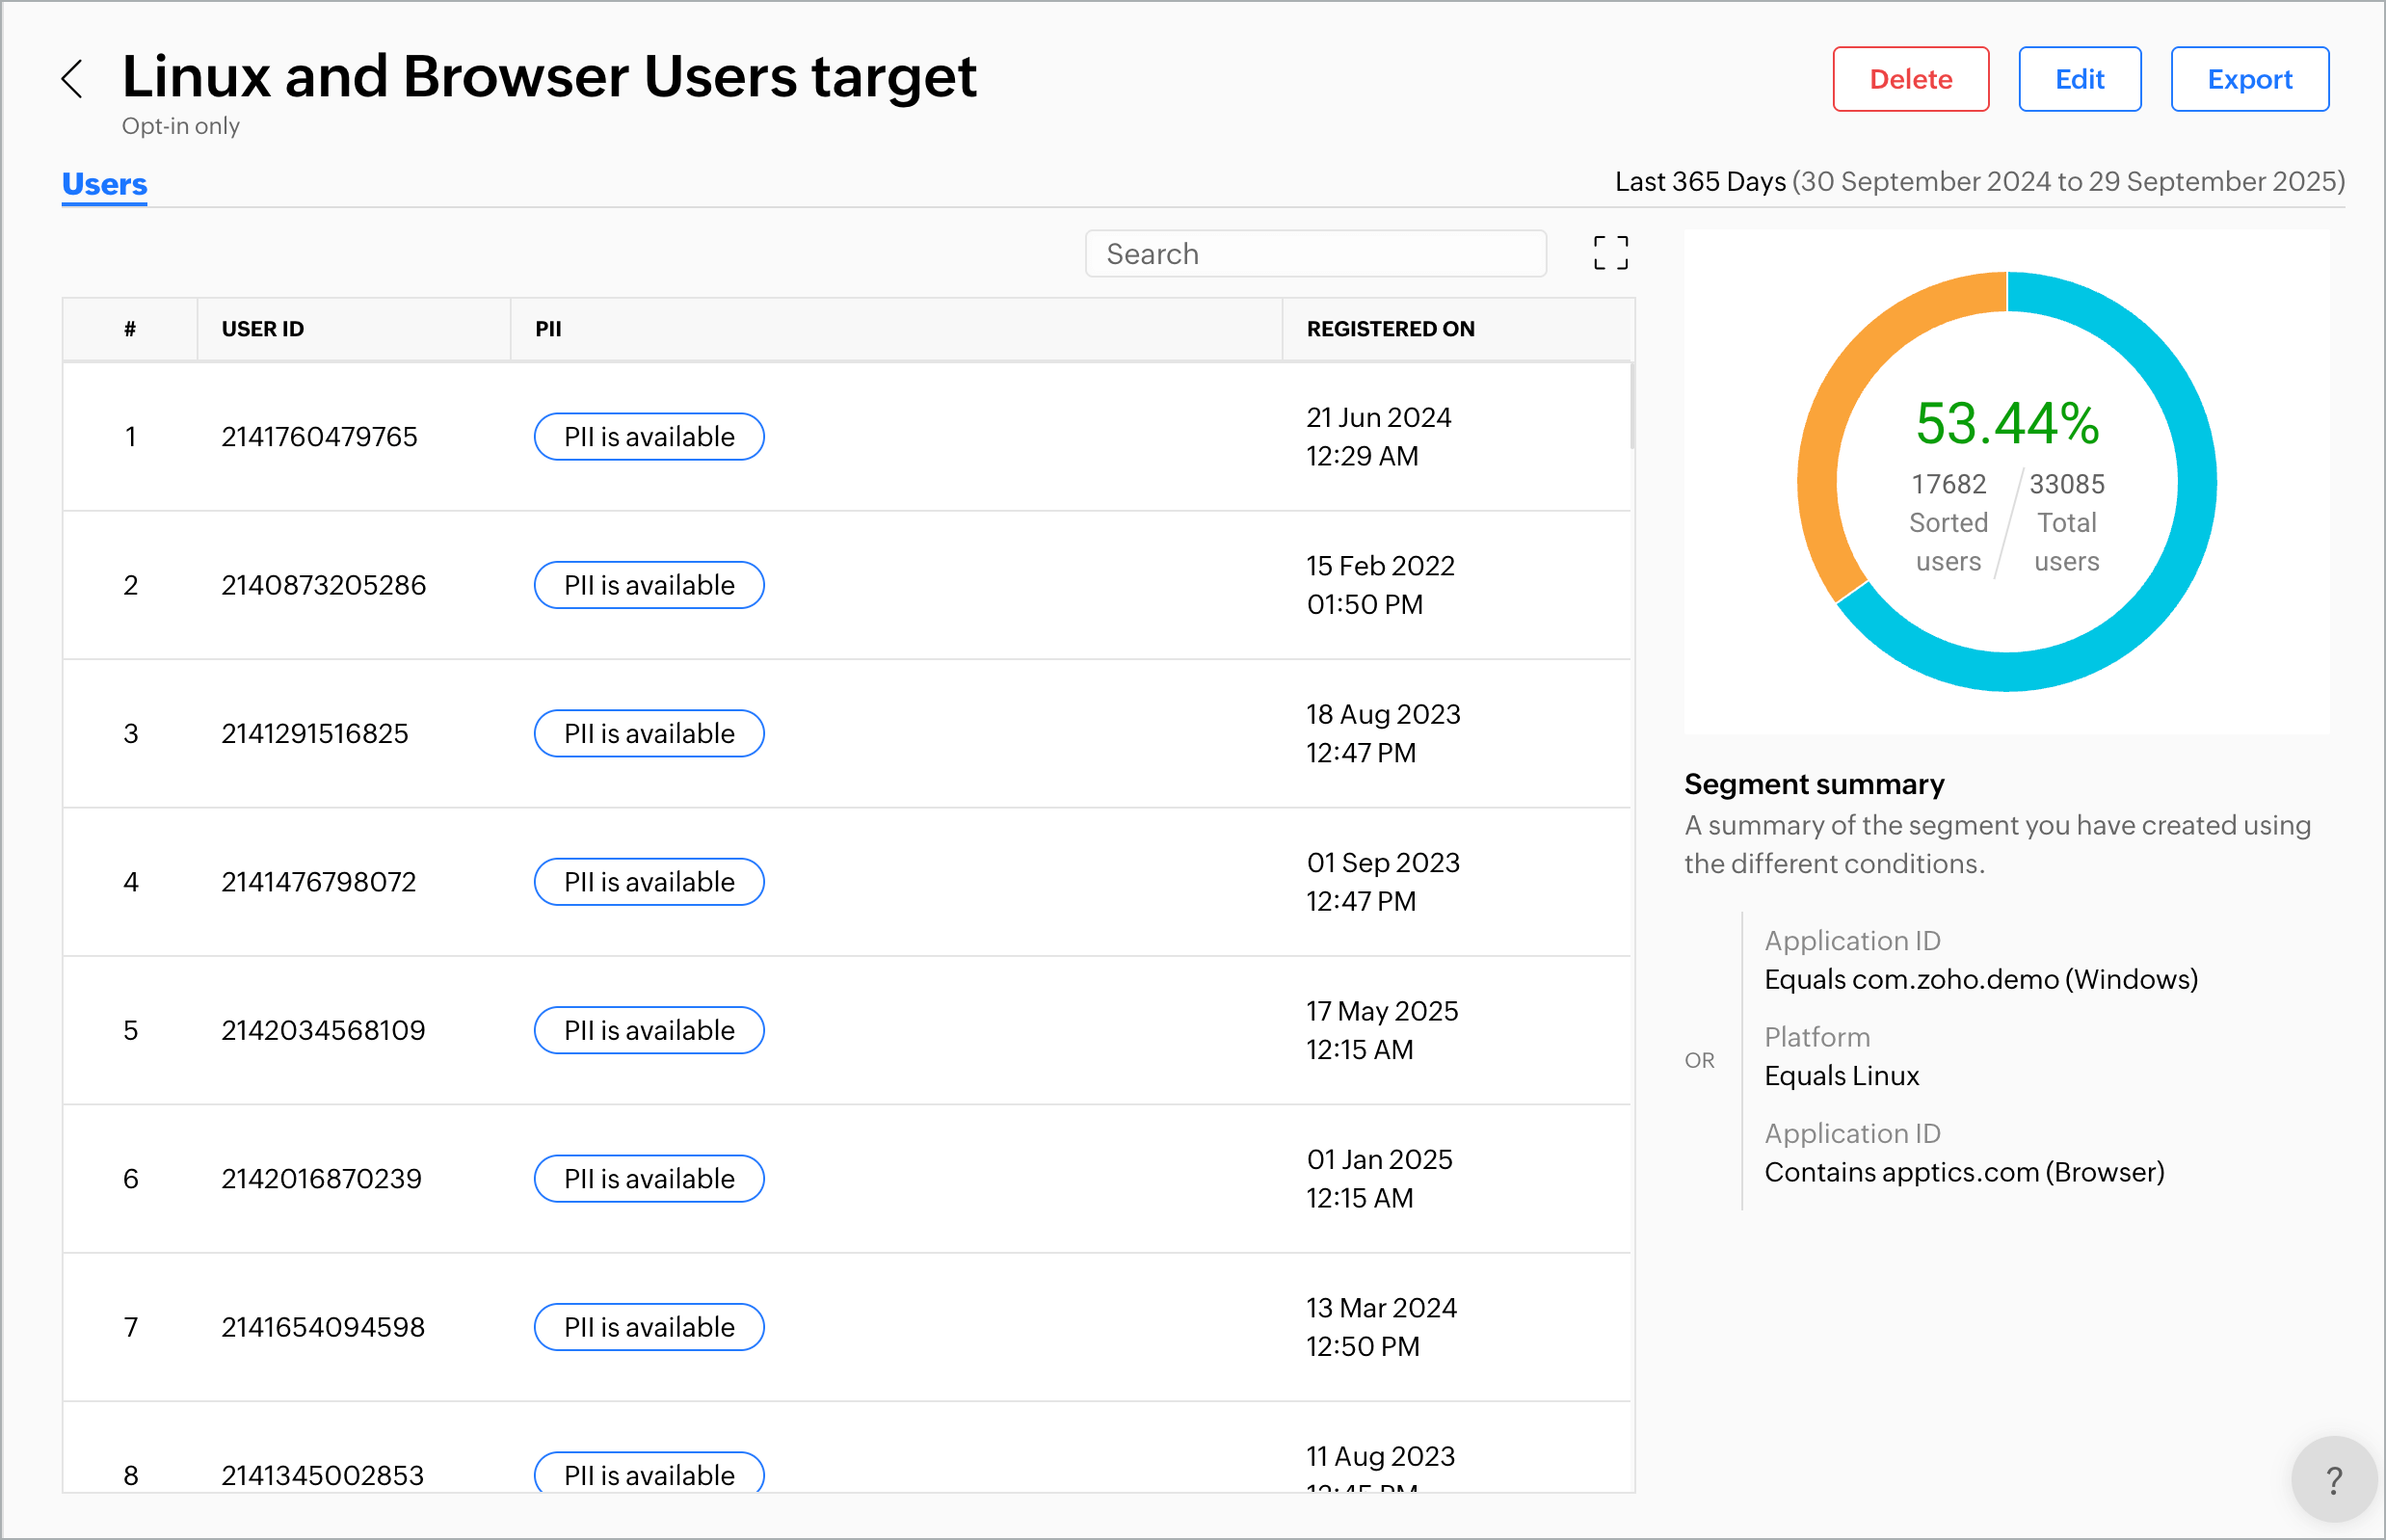Click the PII badge for user 2141760479765

pos(649,437)
